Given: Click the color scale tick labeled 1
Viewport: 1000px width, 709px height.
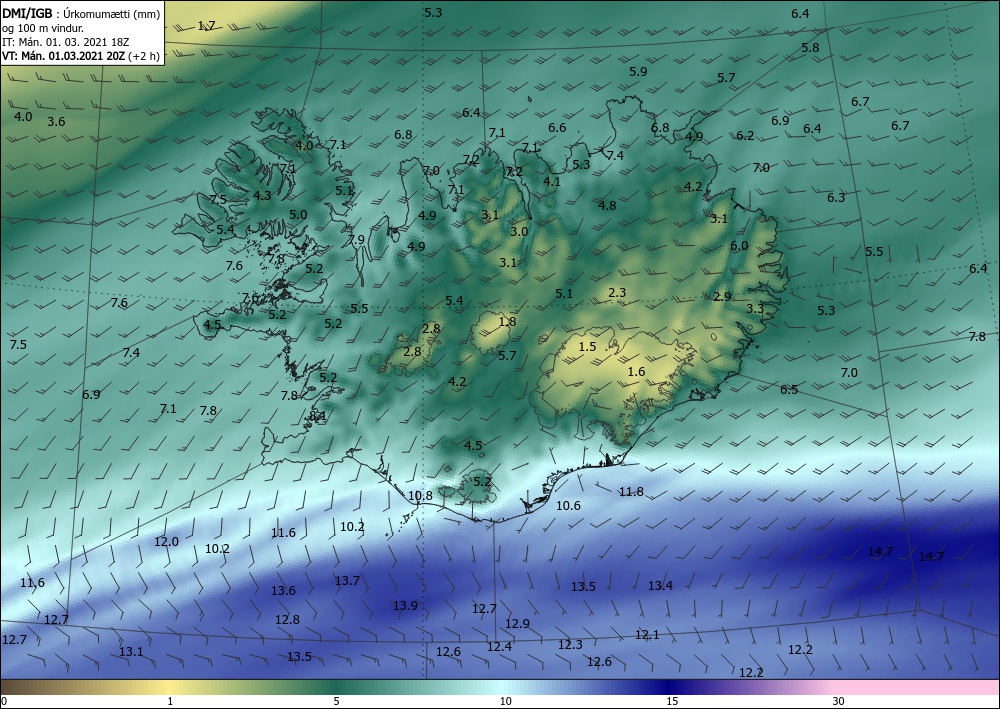Looking at the screenshot, I should 170,701.
